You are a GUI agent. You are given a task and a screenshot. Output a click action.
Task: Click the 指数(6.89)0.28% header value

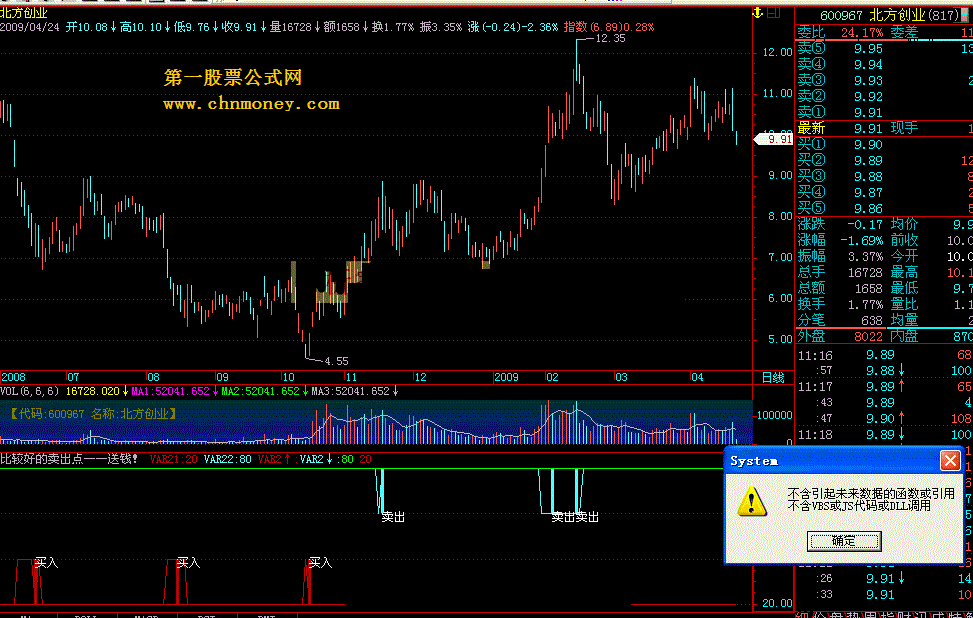608,27
